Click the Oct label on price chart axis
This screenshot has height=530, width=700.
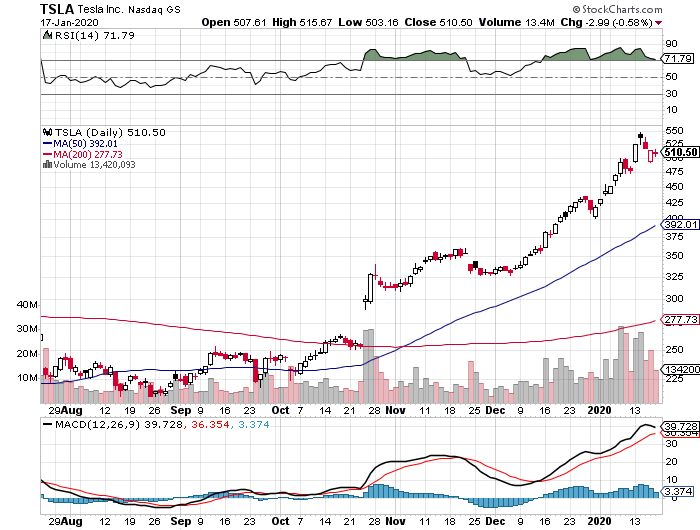pyautogui.click(x=280, y=410)
